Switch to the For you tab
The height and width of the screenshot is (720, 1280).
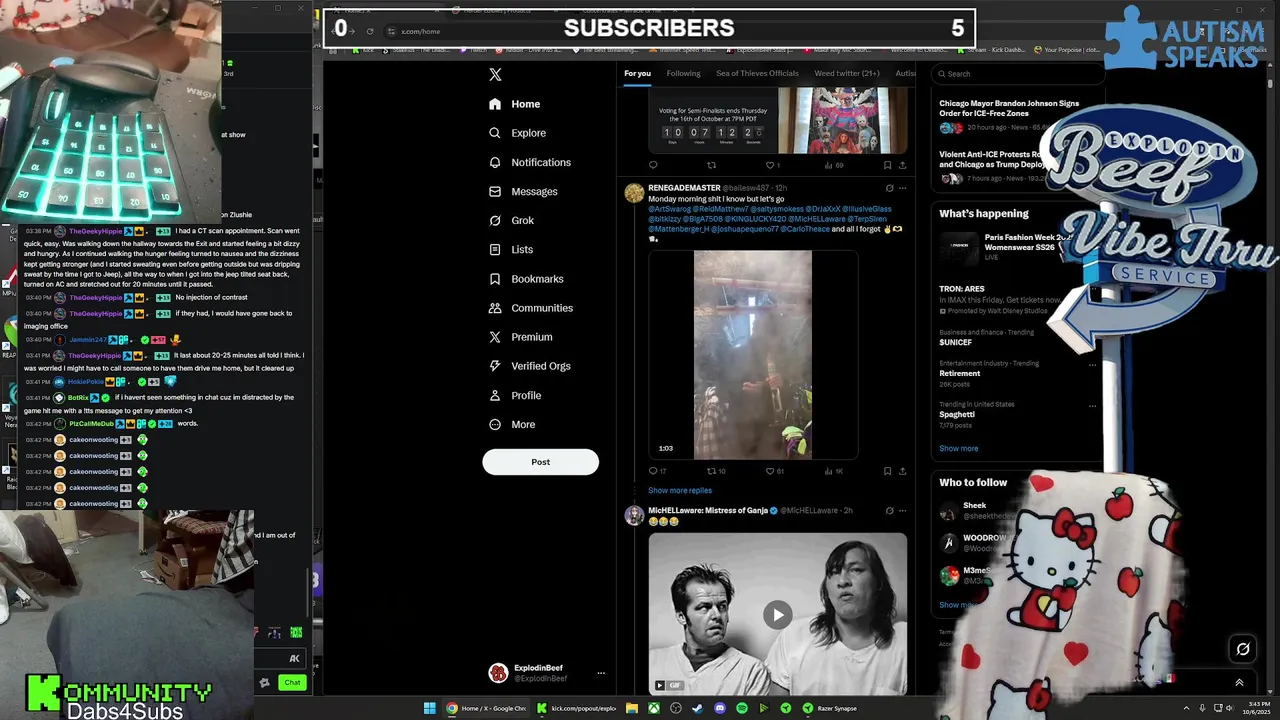(x=637, y=73)
